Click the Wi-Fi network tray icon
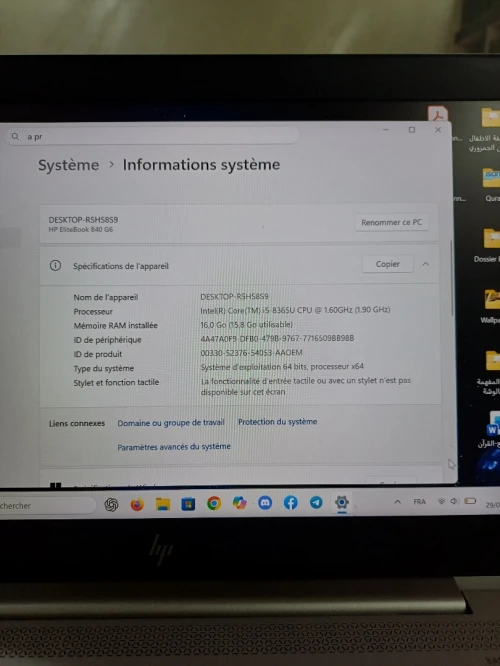500x666 pixels. tap(441, 502)
